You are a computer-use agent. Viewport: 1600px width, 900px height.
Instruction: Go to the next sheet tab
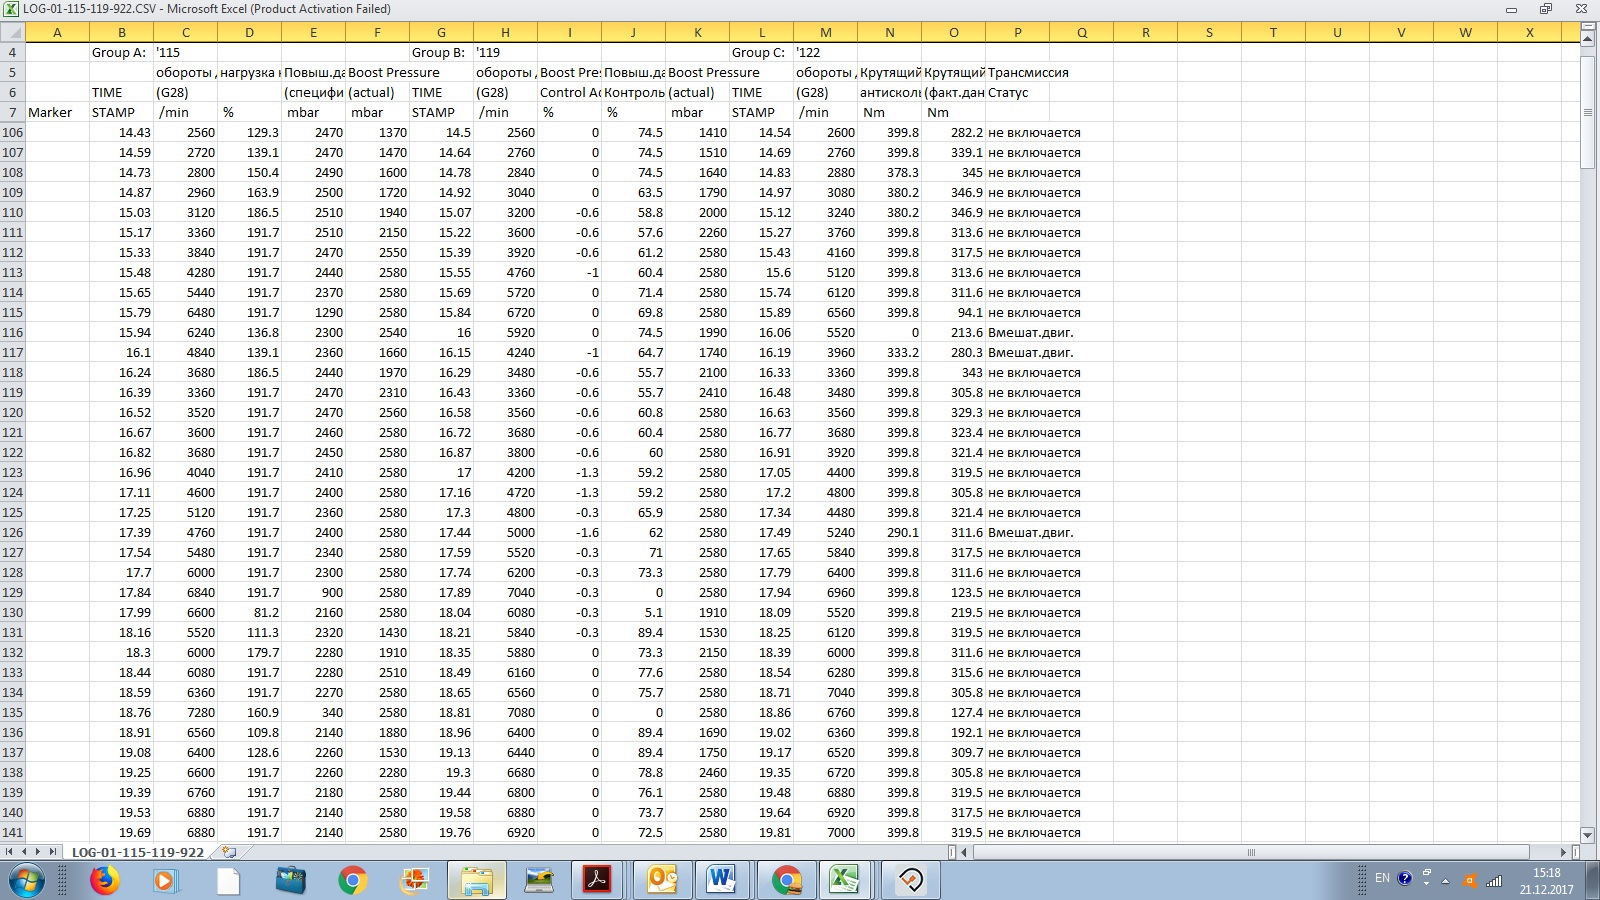click(38, 852)
